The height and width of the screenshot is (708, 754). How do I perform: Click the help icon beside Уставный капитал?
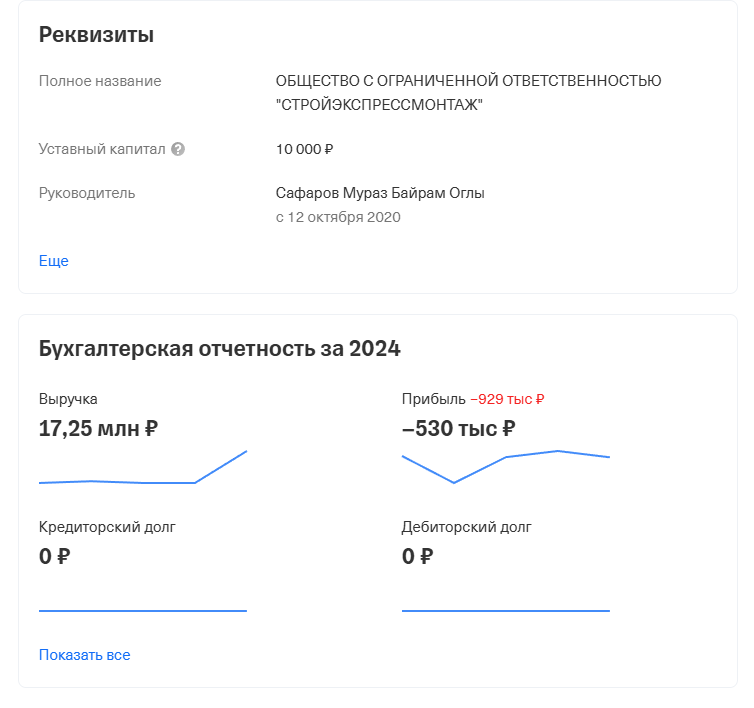[x=178, y=149]
